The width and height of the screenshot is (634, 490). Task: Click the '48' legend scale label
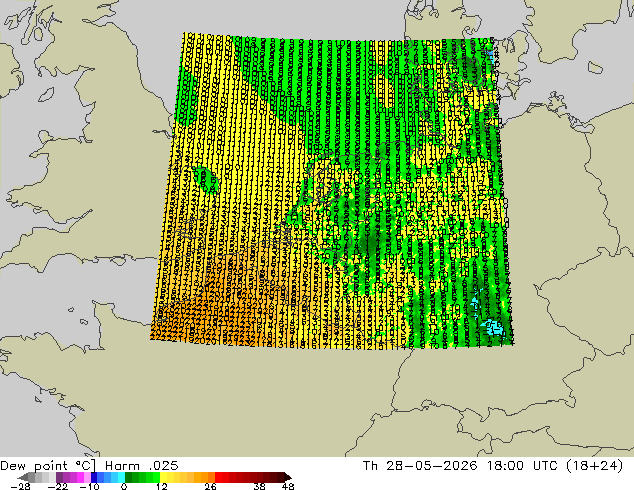[x=288, y=486]
